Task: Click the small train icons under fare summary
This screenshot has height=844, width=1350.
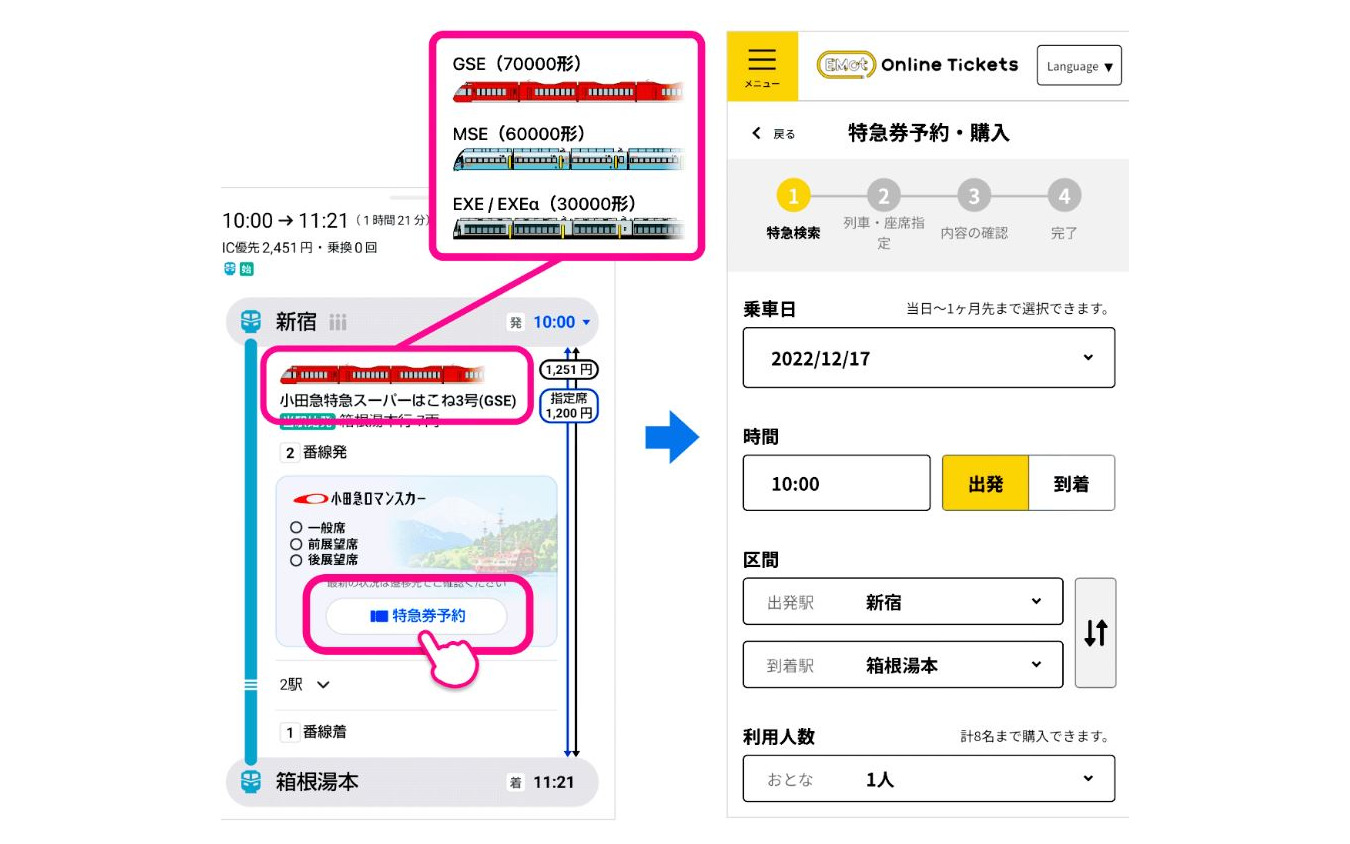Action: [238, 269]
